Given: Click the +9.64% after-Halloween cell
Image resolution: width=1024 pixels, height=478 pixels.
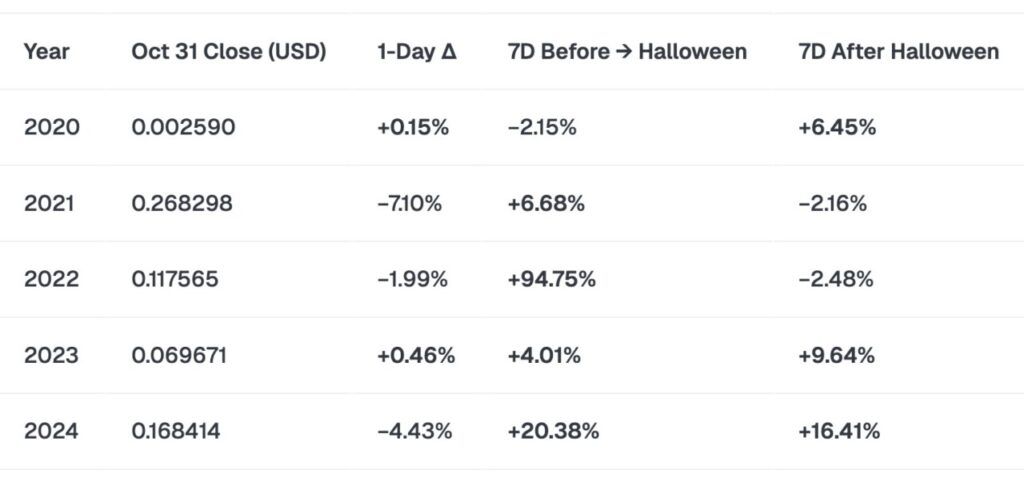Looking at the screenshot, I should pos(837,356).
